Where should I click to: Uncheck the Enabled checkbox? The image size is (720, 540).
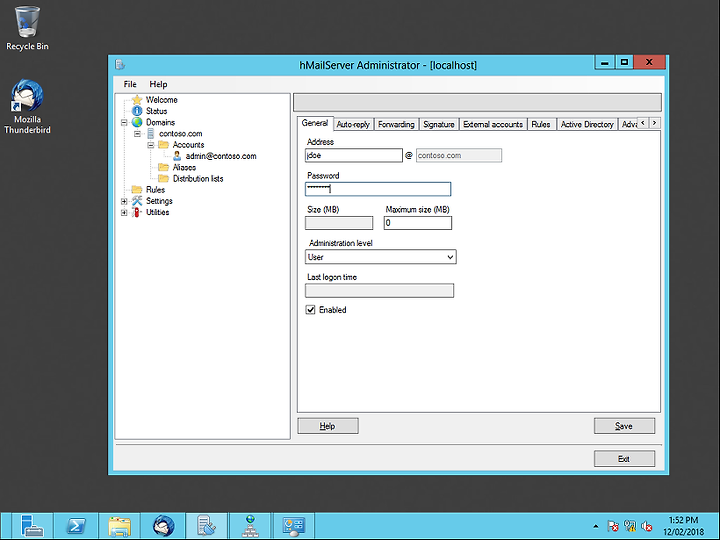pos(310,310)
